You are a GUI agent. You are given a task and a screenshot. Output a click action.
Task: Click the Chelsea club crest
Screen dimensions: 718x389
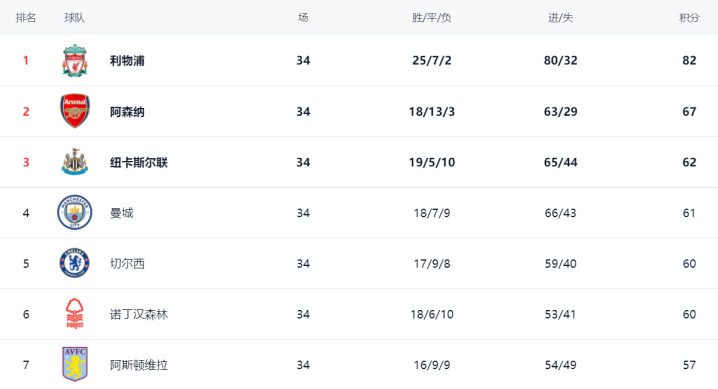(x=75, y=263)
